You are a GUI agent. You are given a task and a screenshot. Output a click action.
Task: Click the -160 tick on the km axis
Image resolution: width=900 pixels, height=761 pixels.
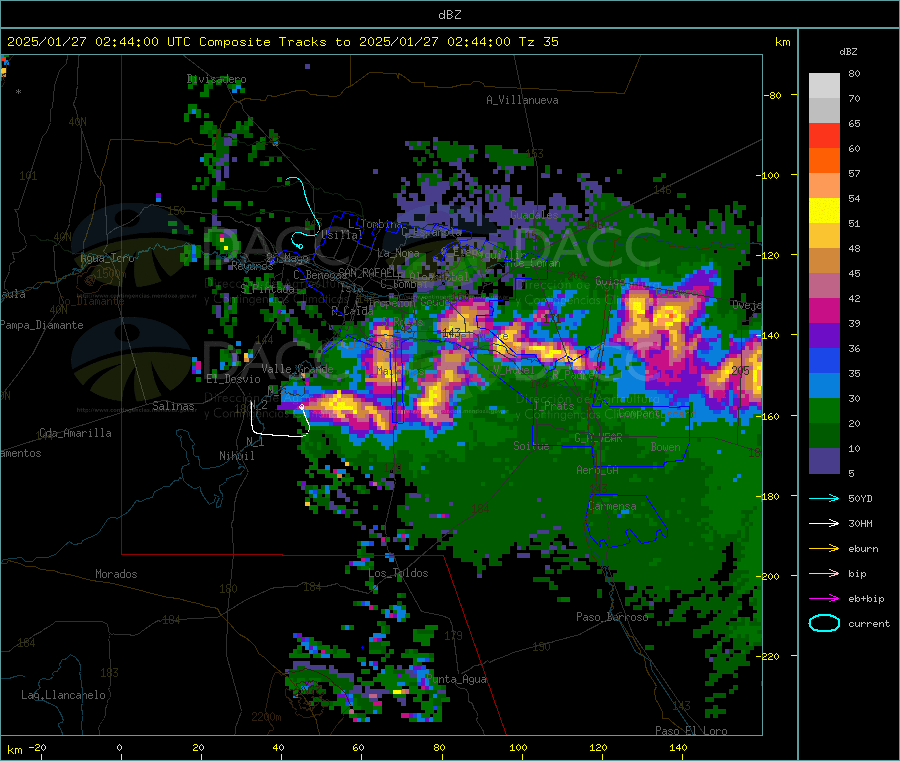click(x=770, y=416)
